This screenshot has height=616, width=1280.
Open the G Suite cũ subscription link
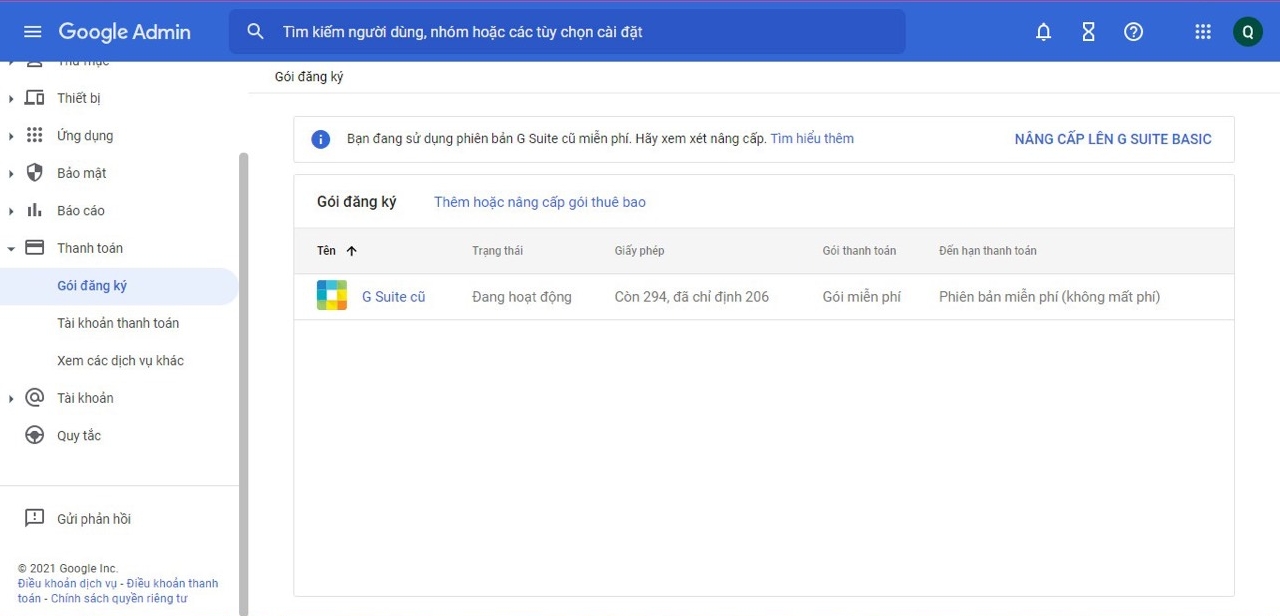coord(393,296)
